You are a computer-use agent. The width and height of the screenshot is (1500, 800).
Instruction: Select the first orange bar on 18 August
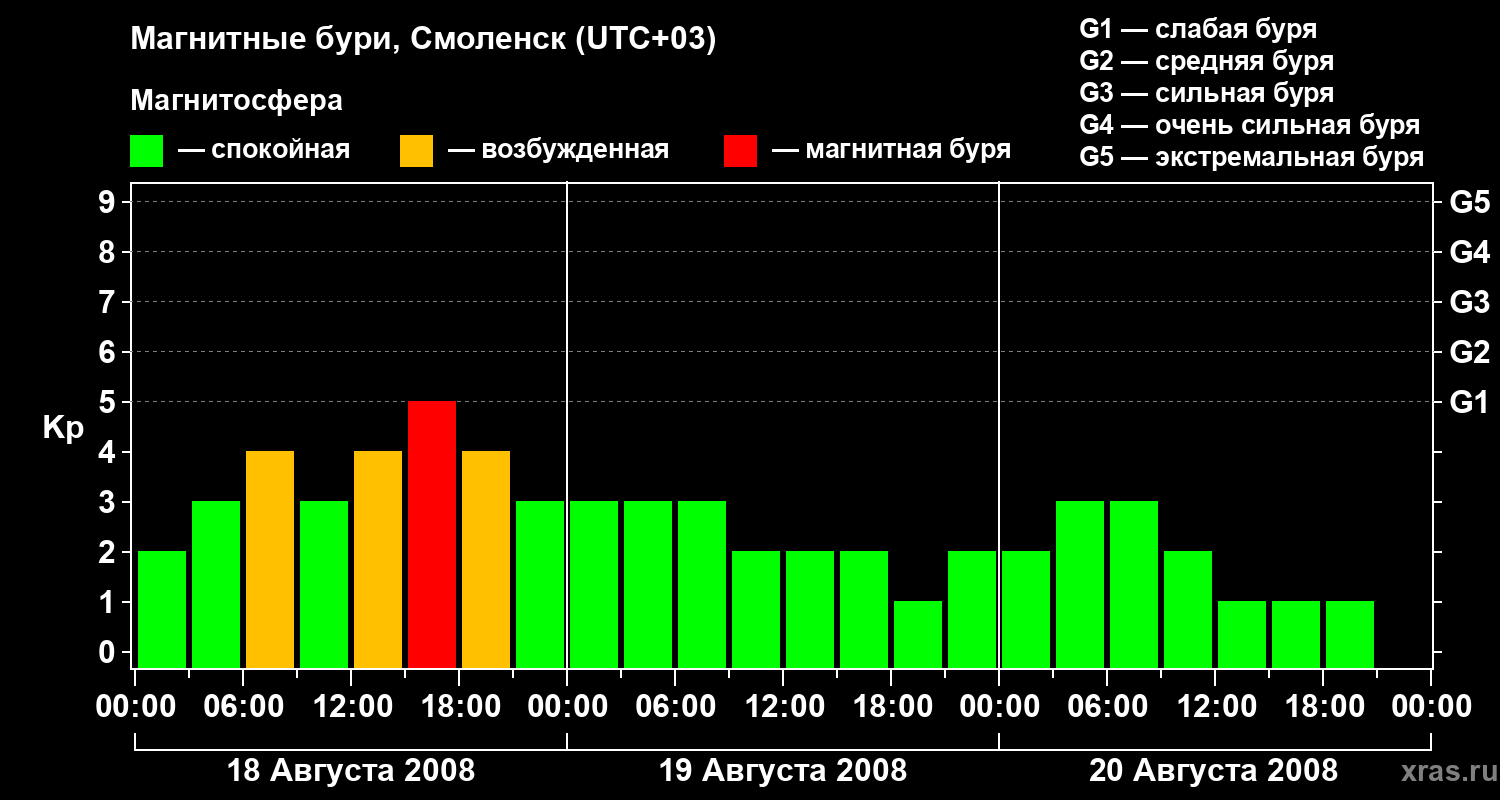point(270,559)
